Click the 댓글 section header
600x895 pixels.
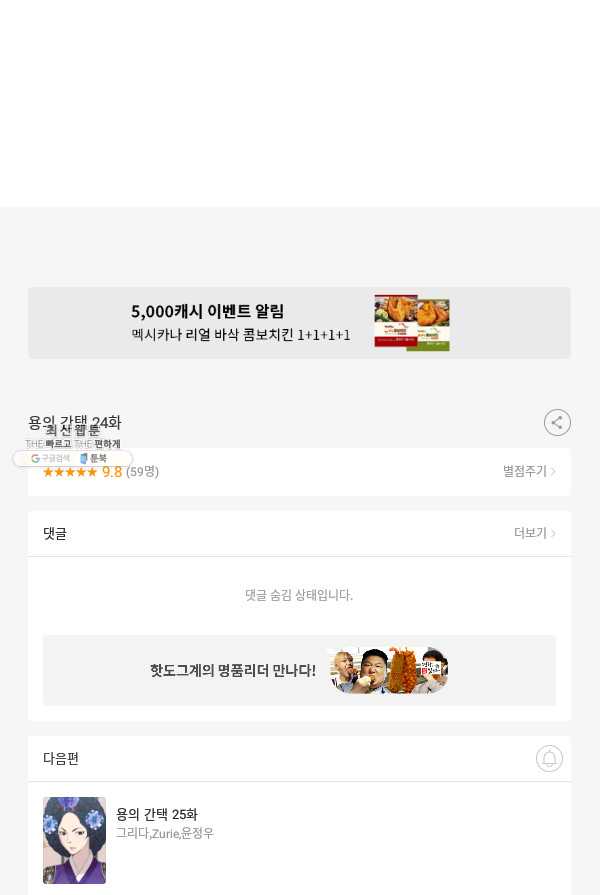click(x=55, y=534)
